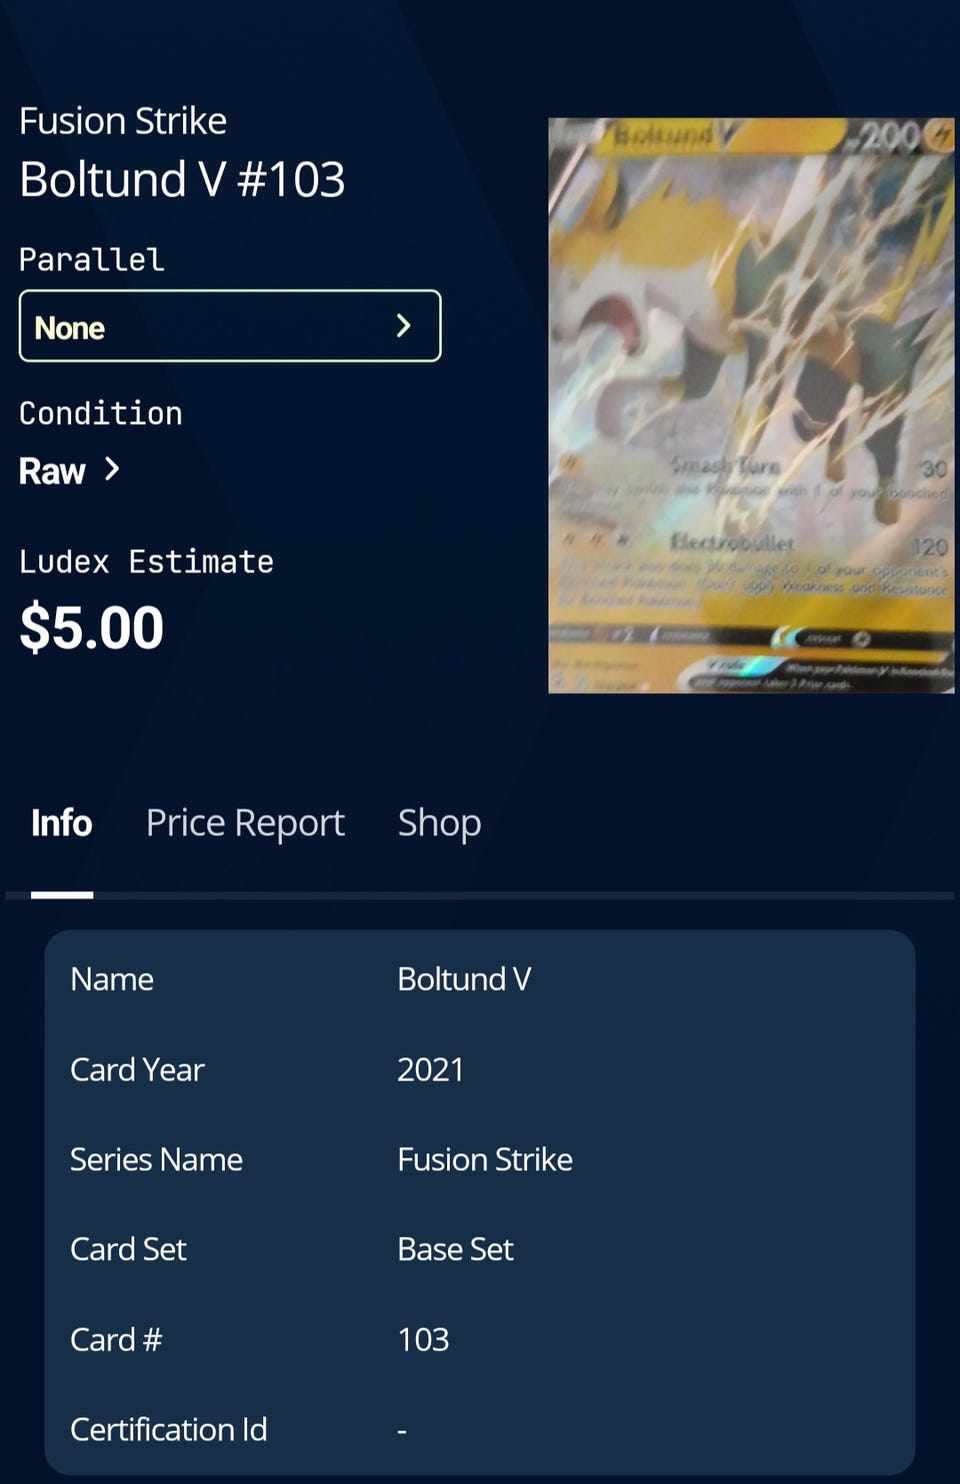
Task: Open the Parallel None dropdown
Action: point(230,326)
